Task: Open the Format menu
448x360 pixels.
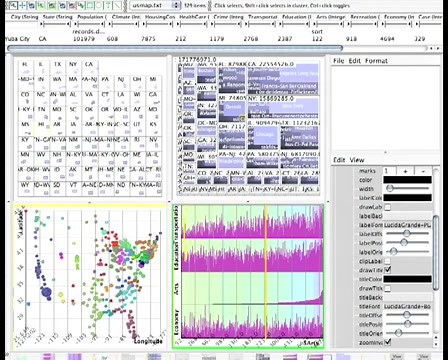Action: [x=376, y=61]
